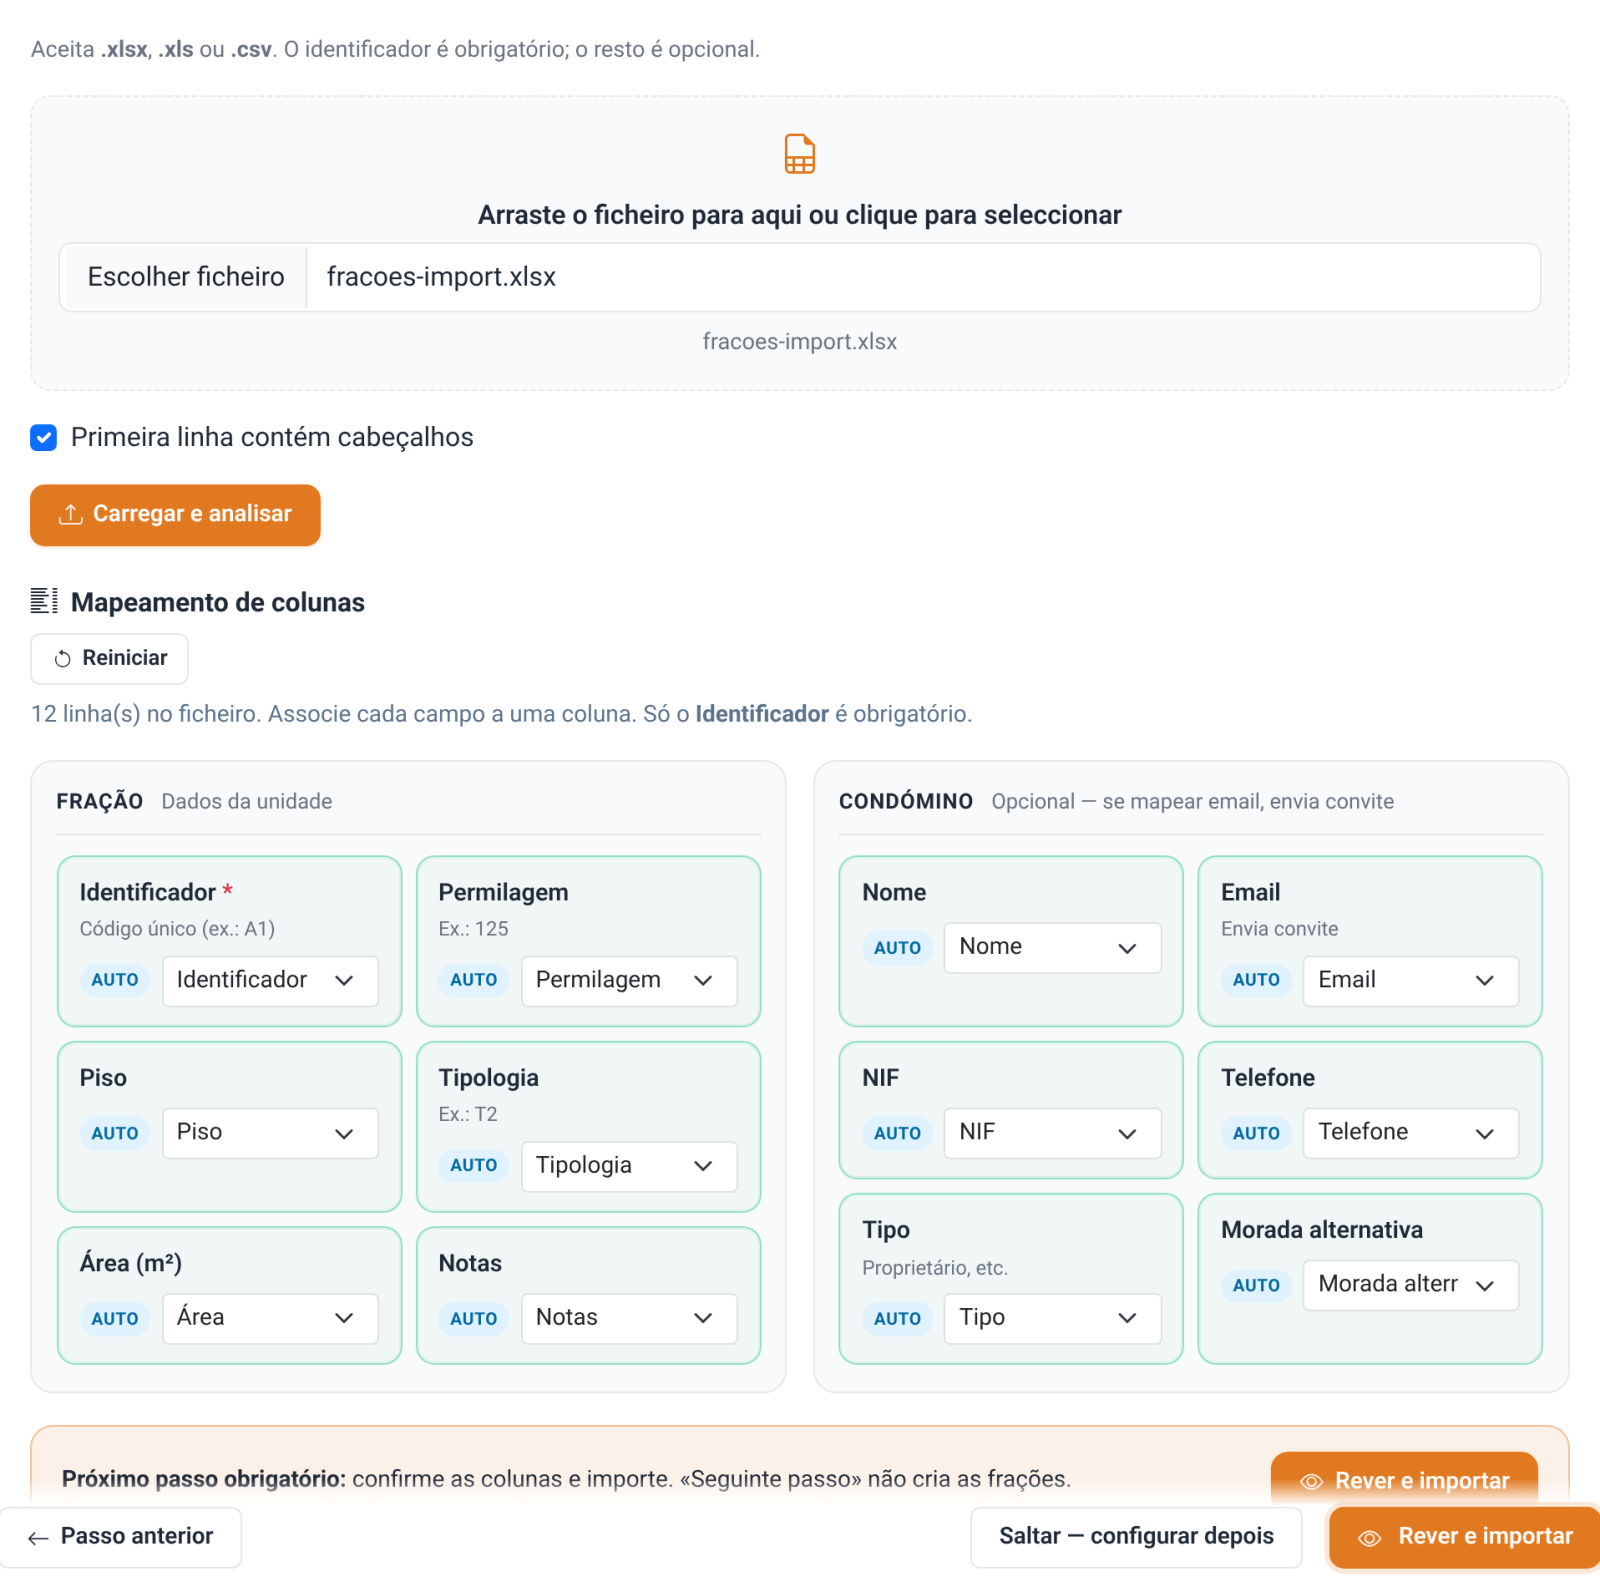Viewport: 1600px width, 1577px height.
Task: Open the Área column dropdown
Action: click(x=270, y=1318)
